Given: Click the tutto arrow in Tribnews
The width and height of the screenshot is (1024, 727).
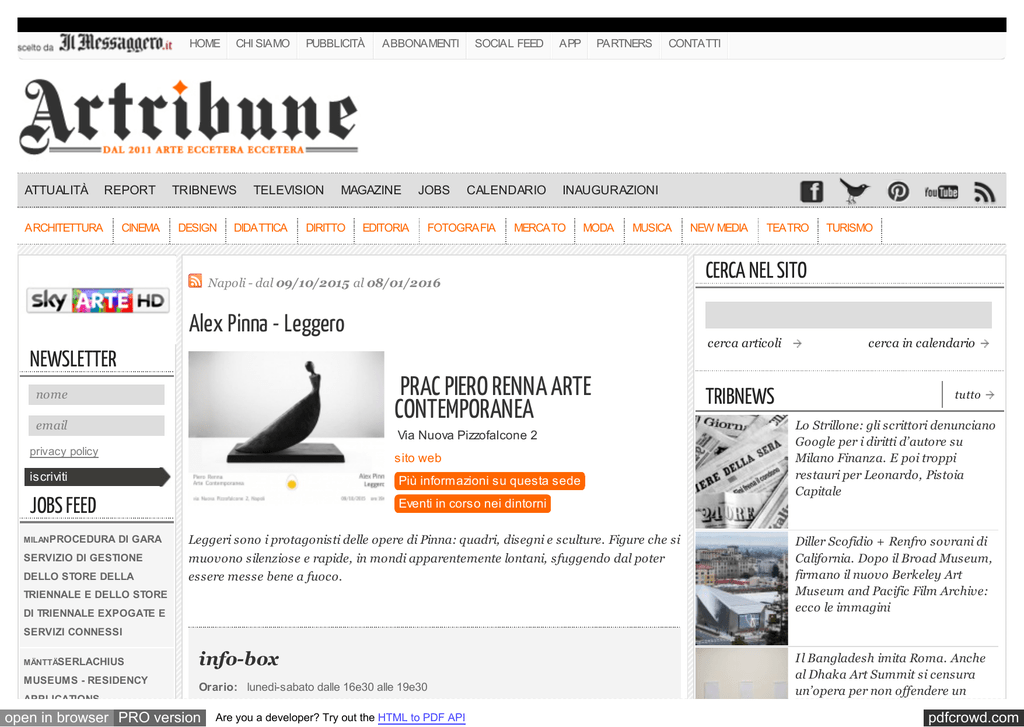Looking at the screenshot, I should click(990, 395).
